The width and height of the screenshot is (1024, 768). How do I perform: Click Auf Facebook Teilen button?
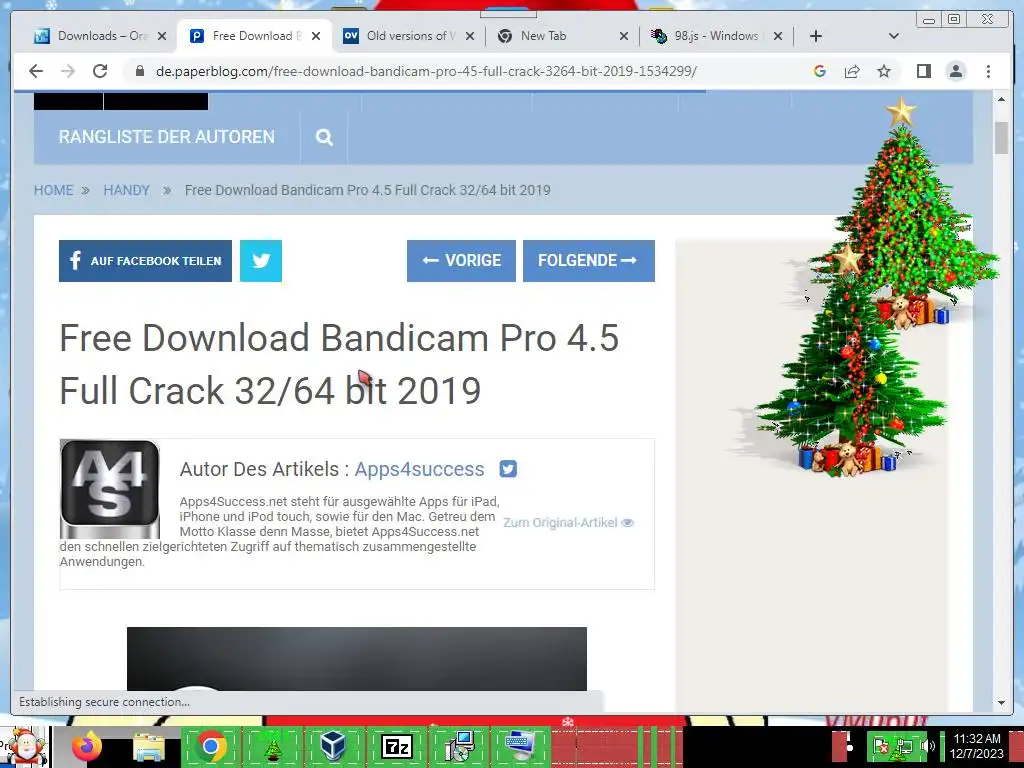coord(145,261)
